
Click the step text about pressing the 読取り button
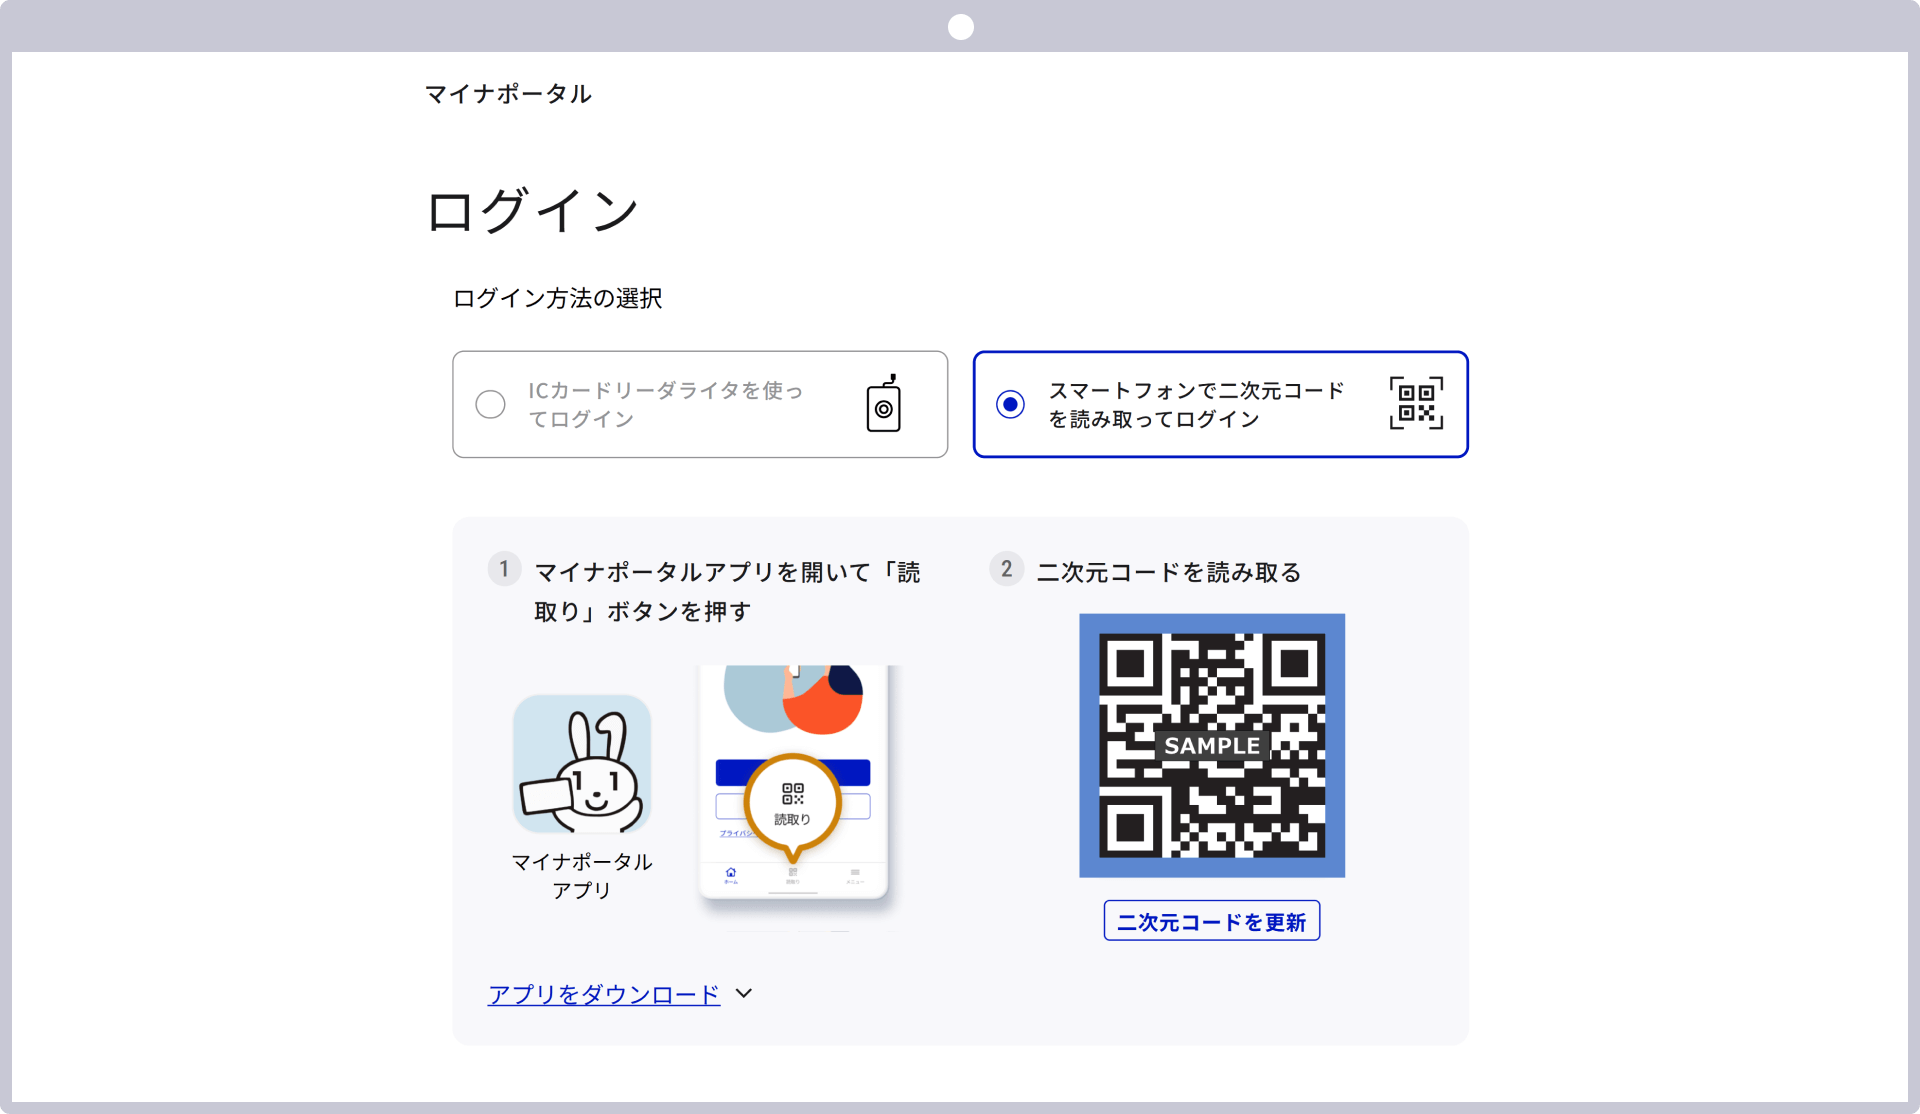[x=727, y=591]
